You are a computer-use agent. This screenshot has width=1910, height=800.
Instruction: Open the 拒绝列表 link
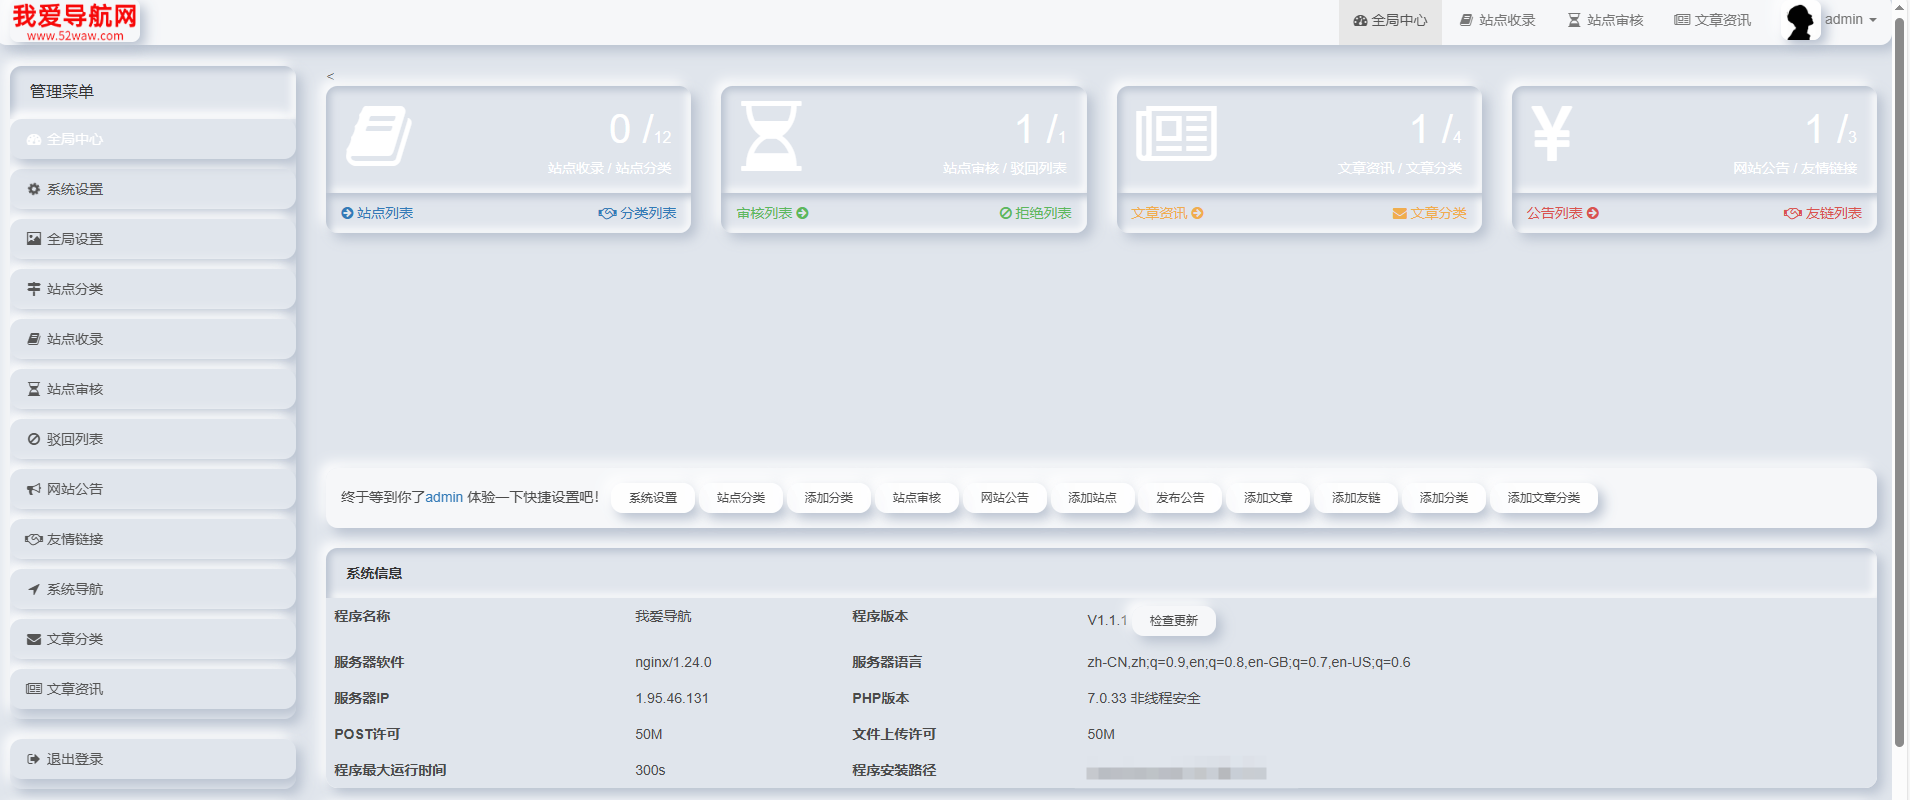point(1035,213)
